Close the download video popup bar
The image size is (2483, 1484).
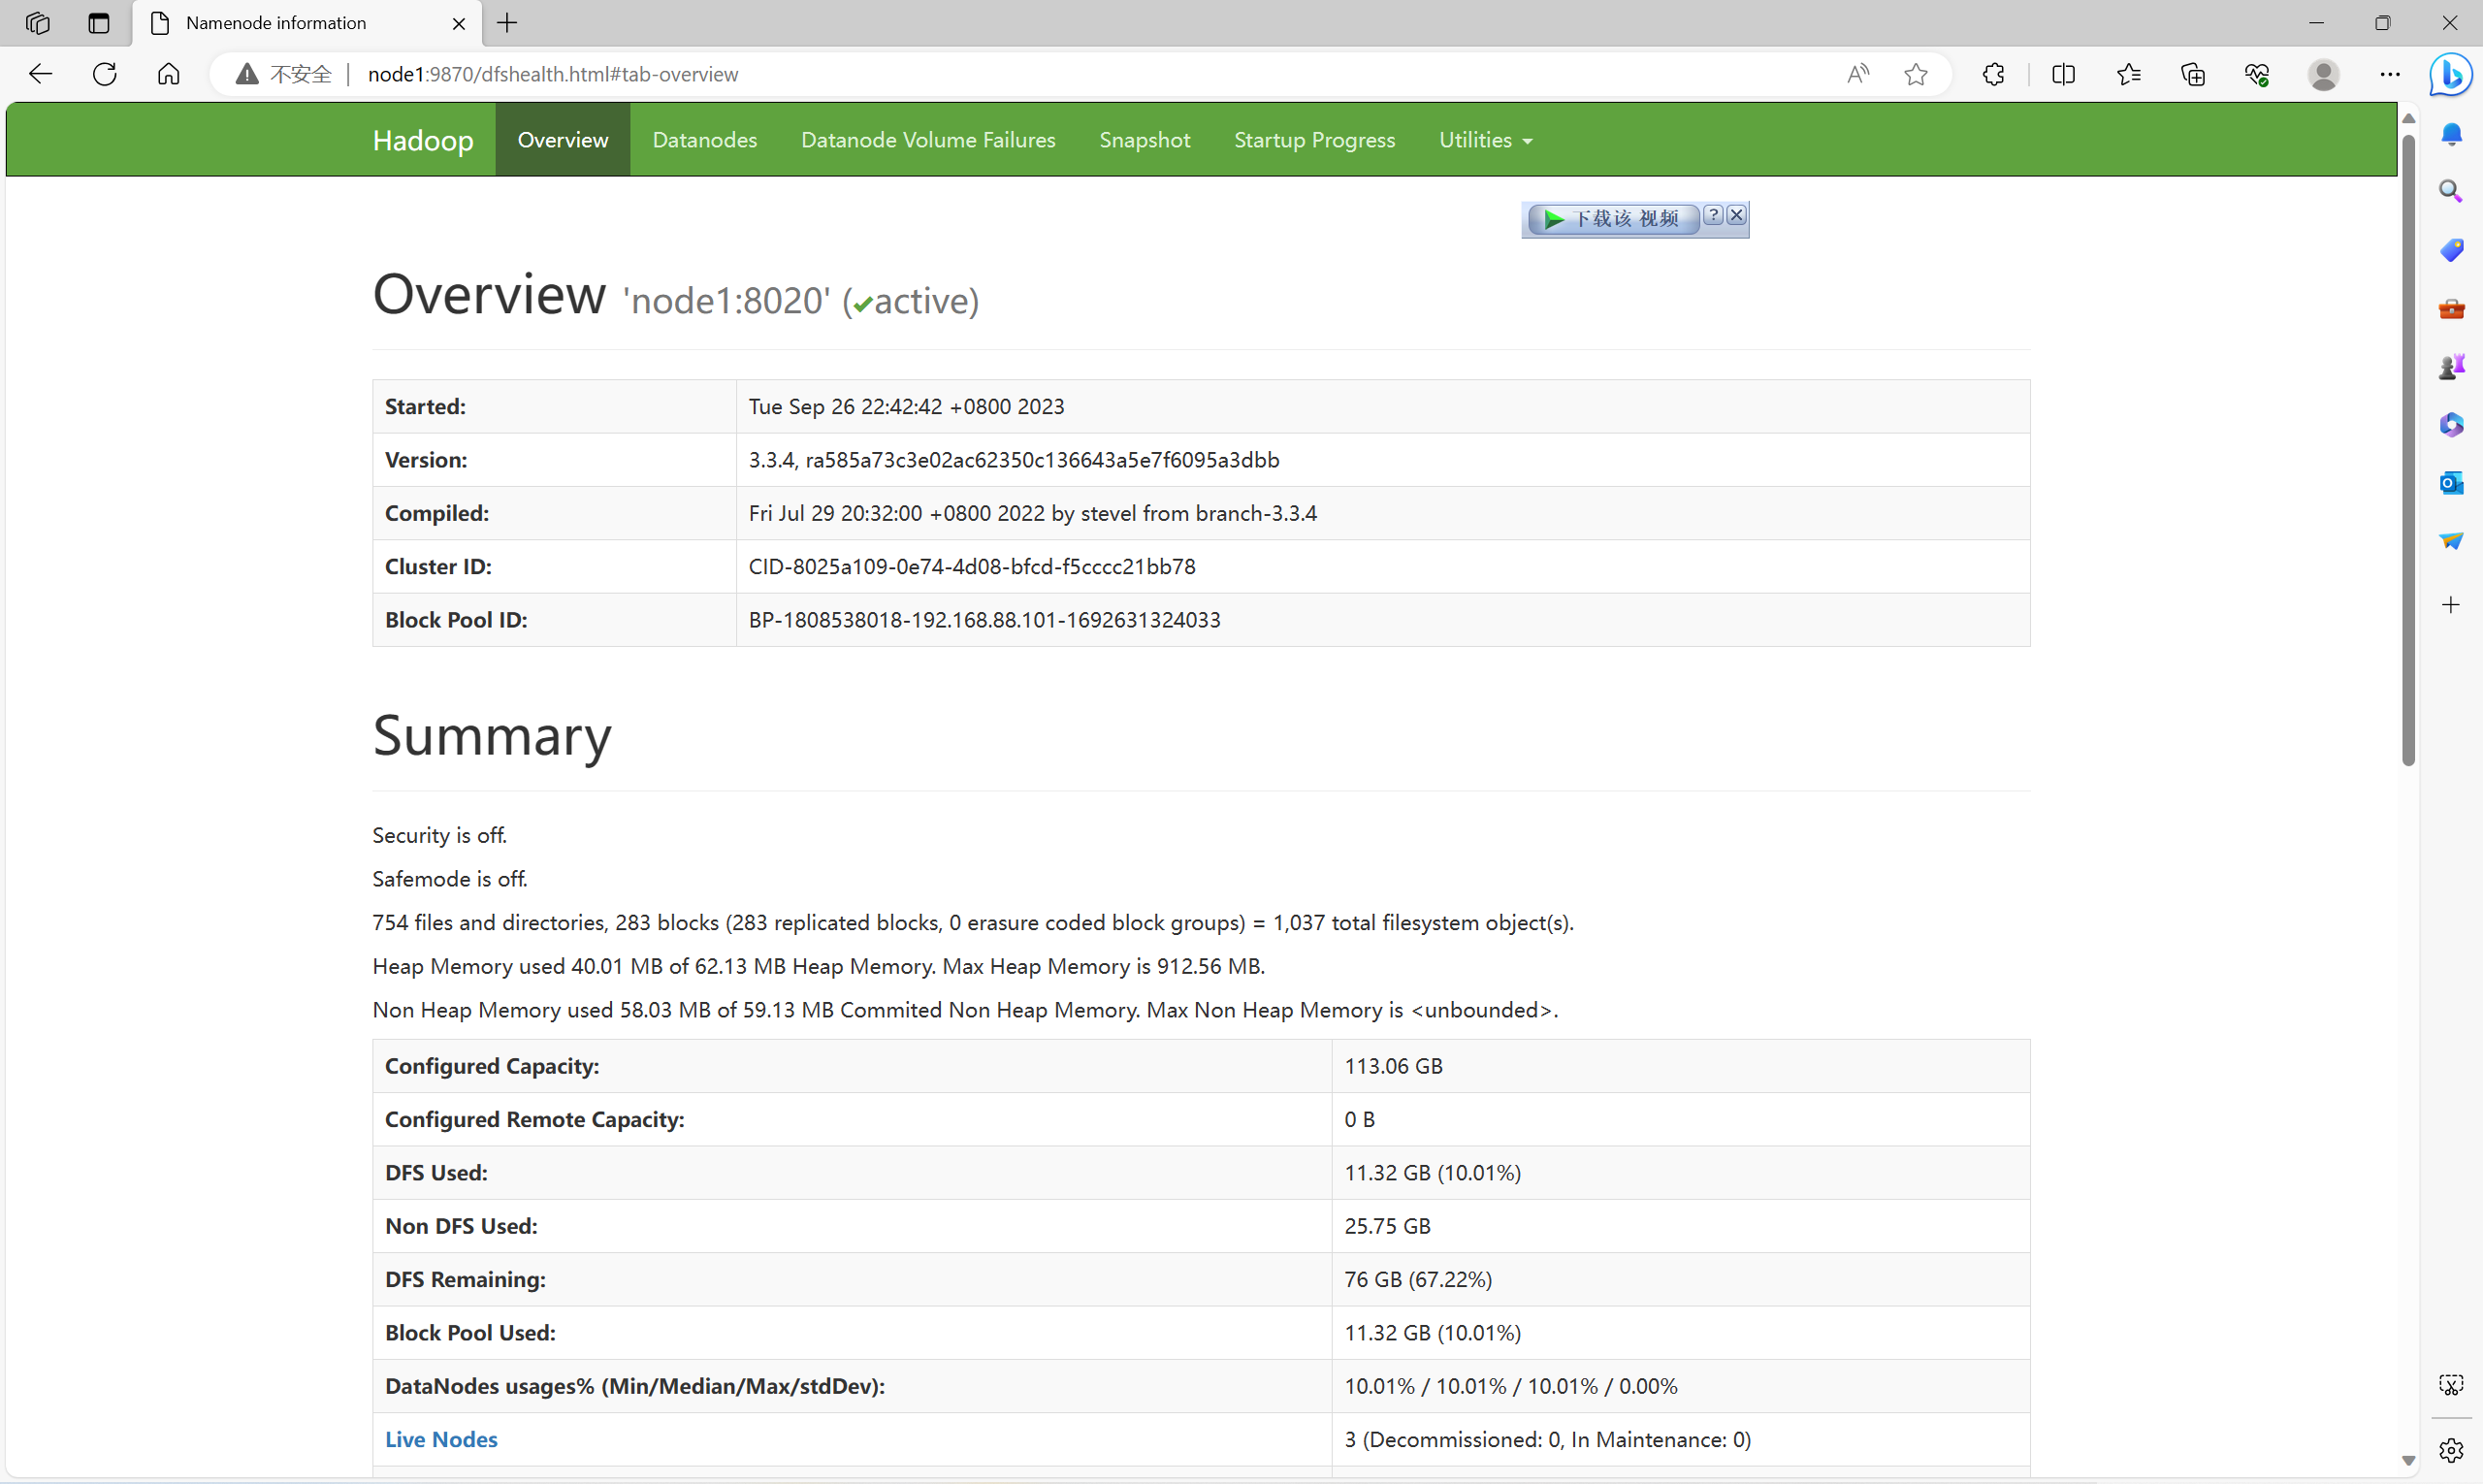click(1737, 215)
